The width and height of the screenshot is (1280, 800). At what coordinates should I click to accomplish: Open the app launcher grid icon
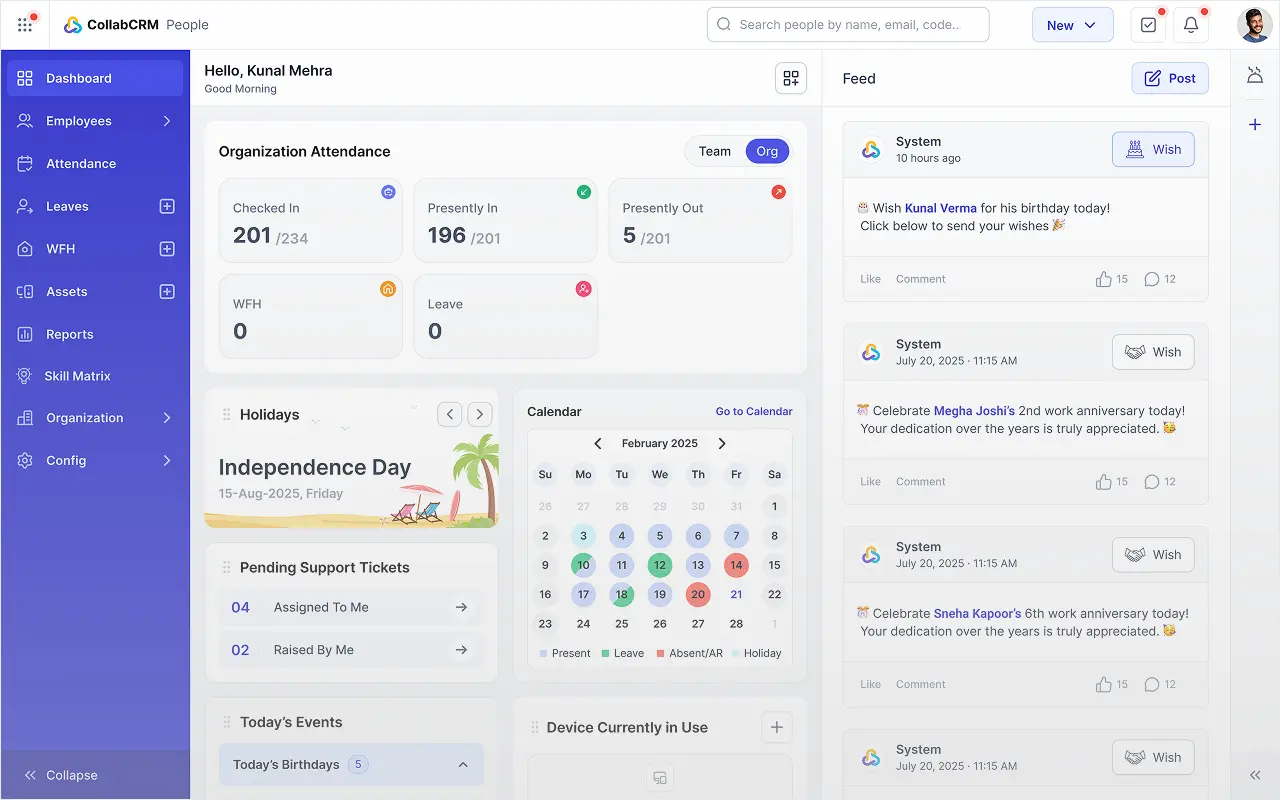tap(25, 25)
